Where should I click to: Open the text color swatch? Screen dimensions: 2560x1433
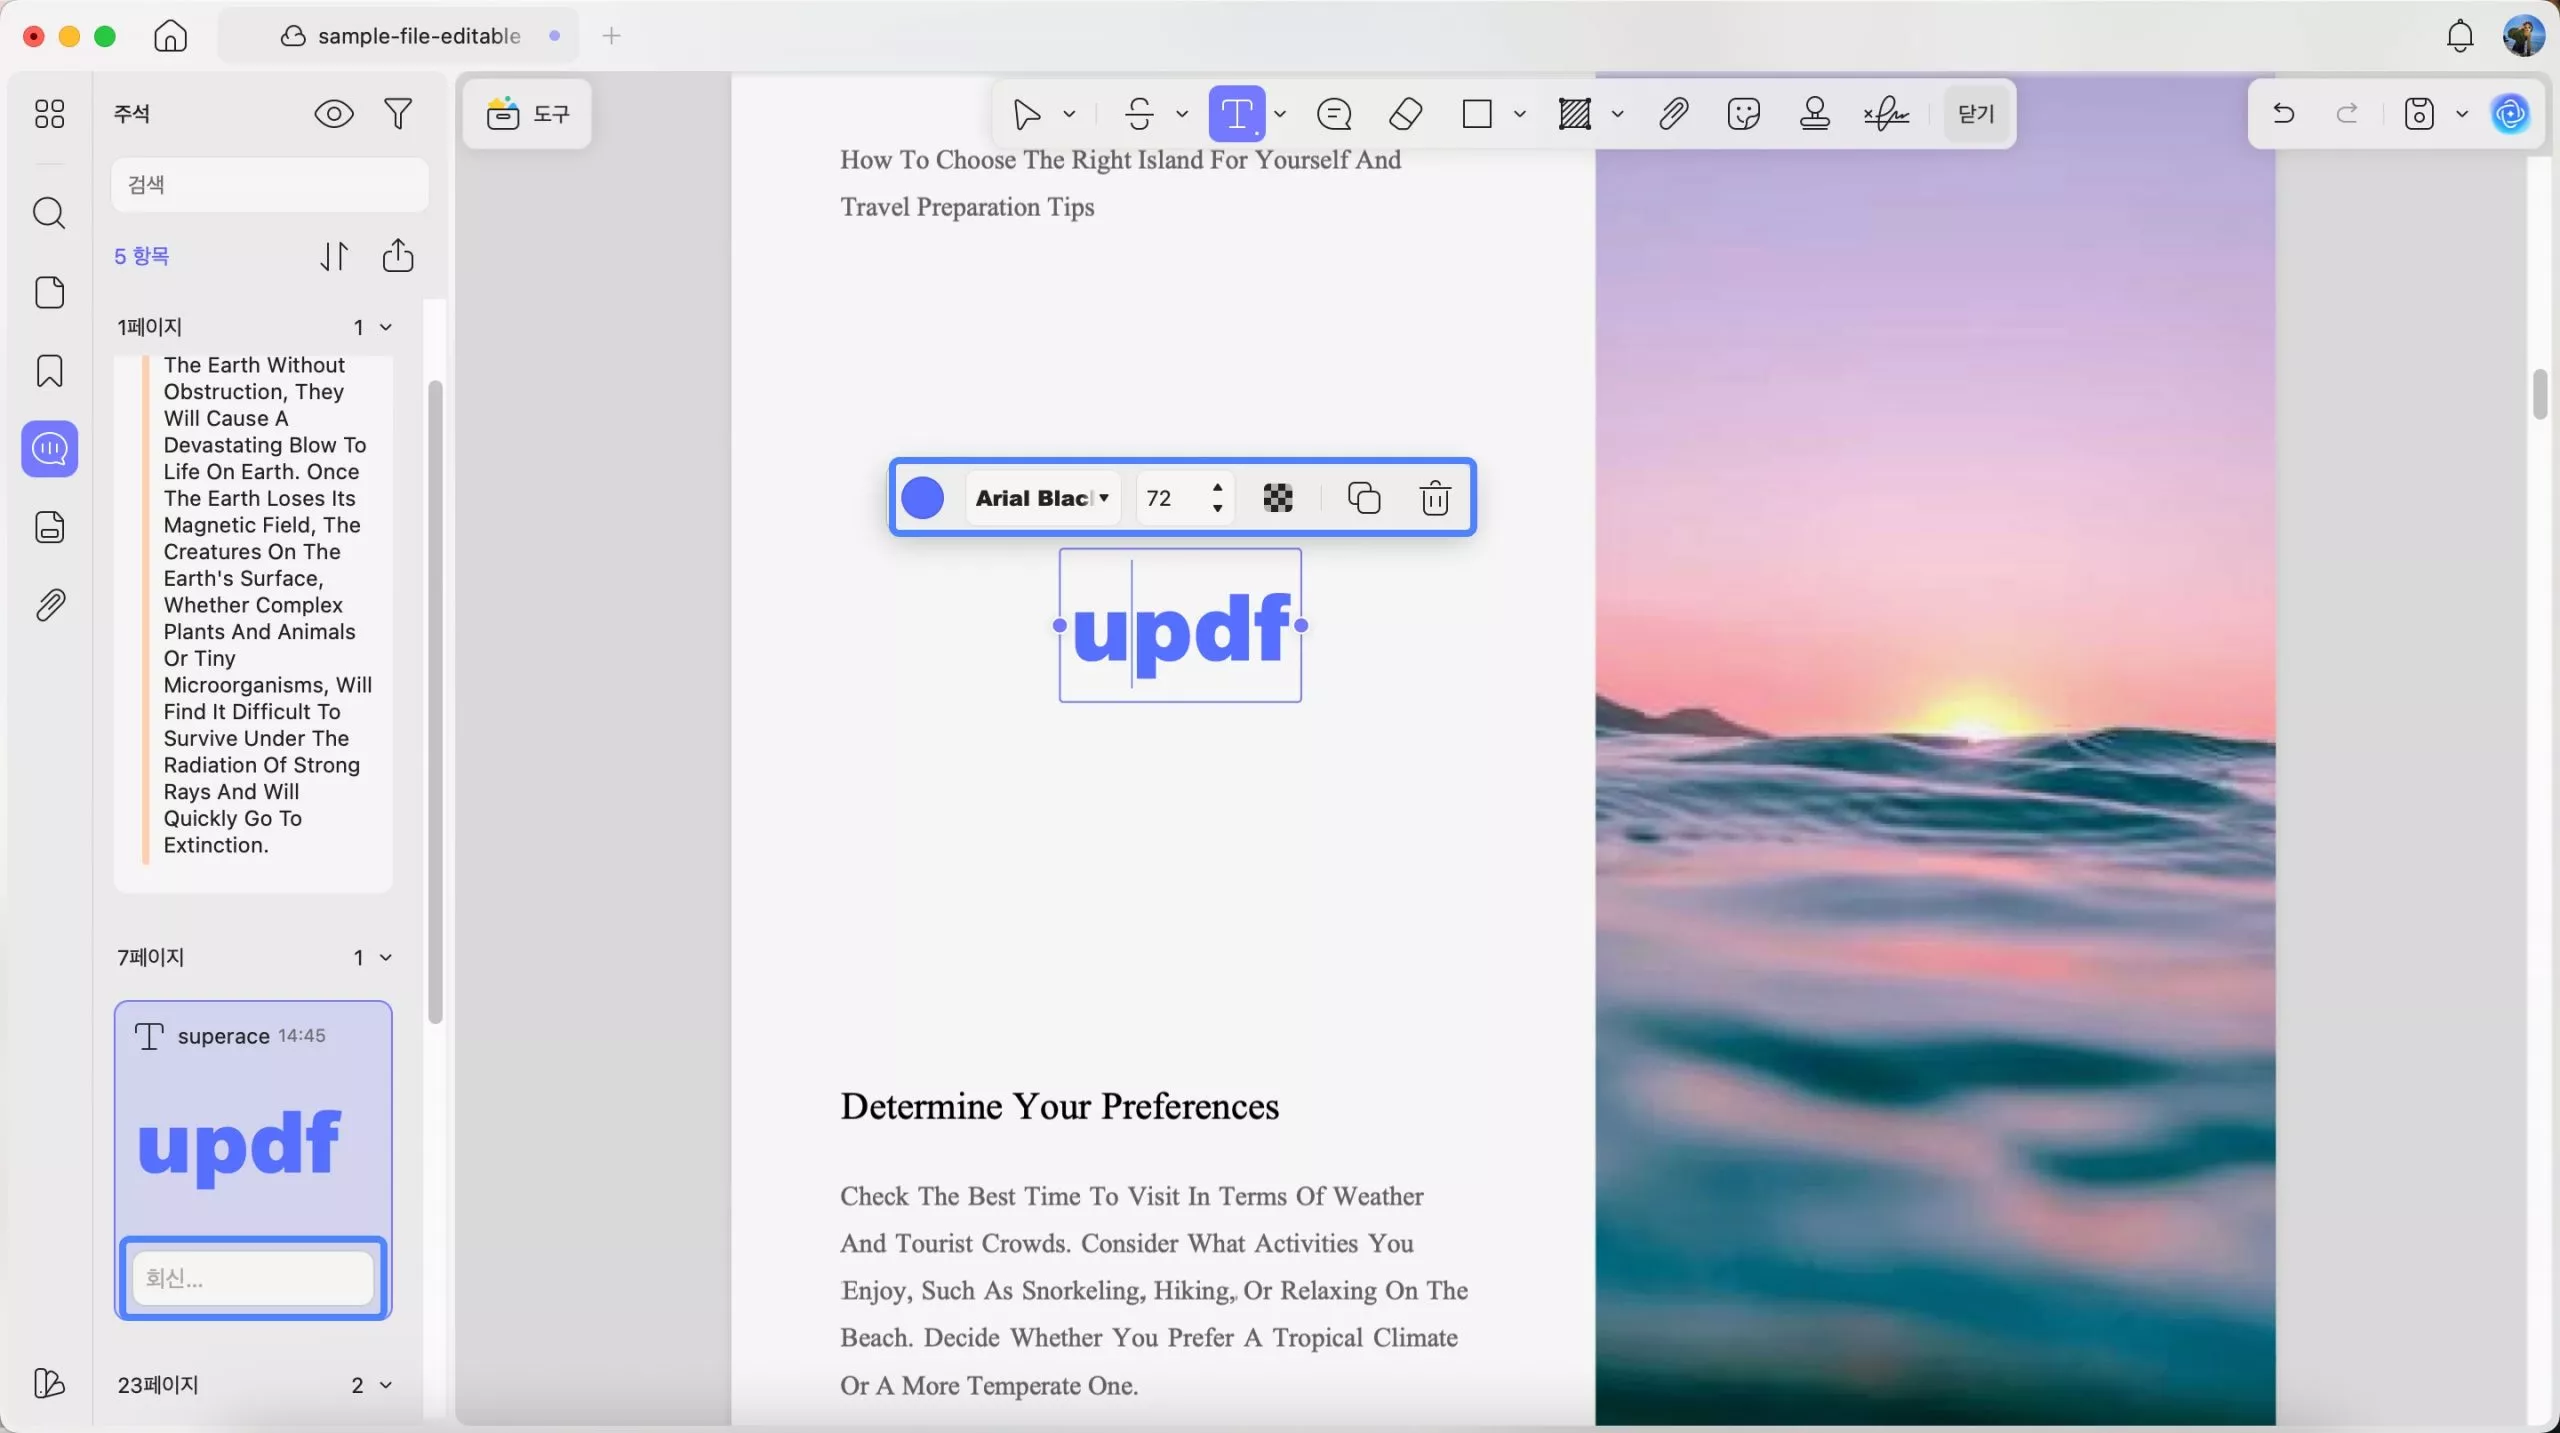(x=922, y=498)
